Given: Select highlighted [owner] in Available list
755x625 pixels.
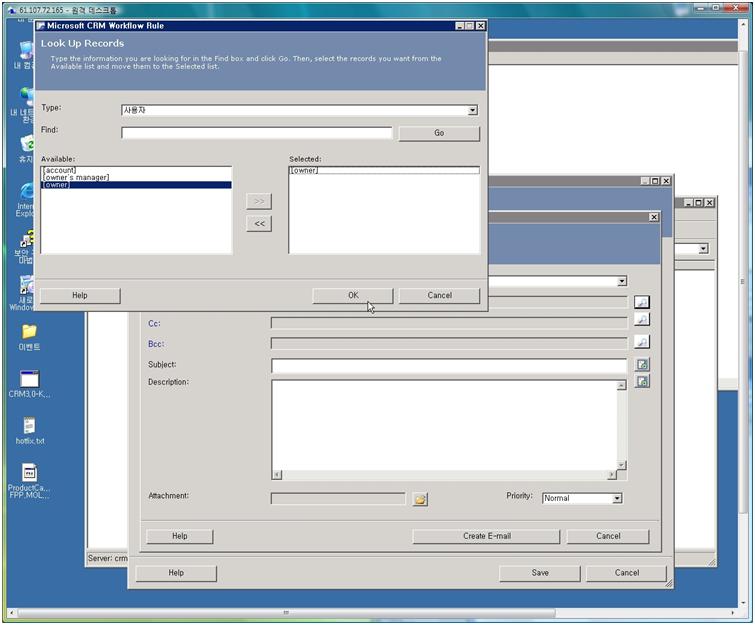Looking at the screenshot, I should pos(136,185).
